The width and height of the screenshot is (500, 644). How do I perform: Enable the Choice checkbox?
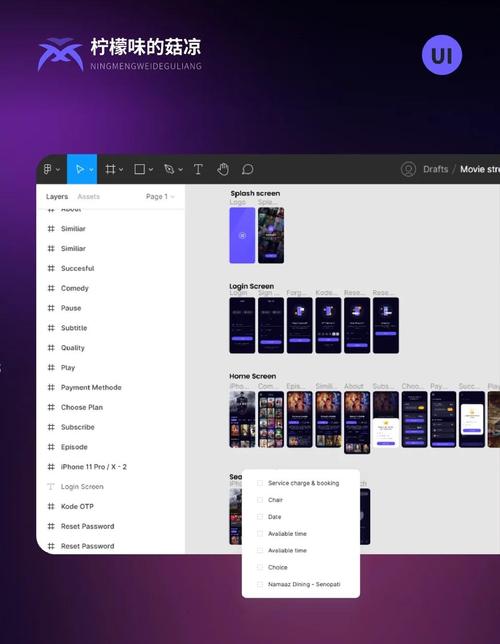[260, 567]
